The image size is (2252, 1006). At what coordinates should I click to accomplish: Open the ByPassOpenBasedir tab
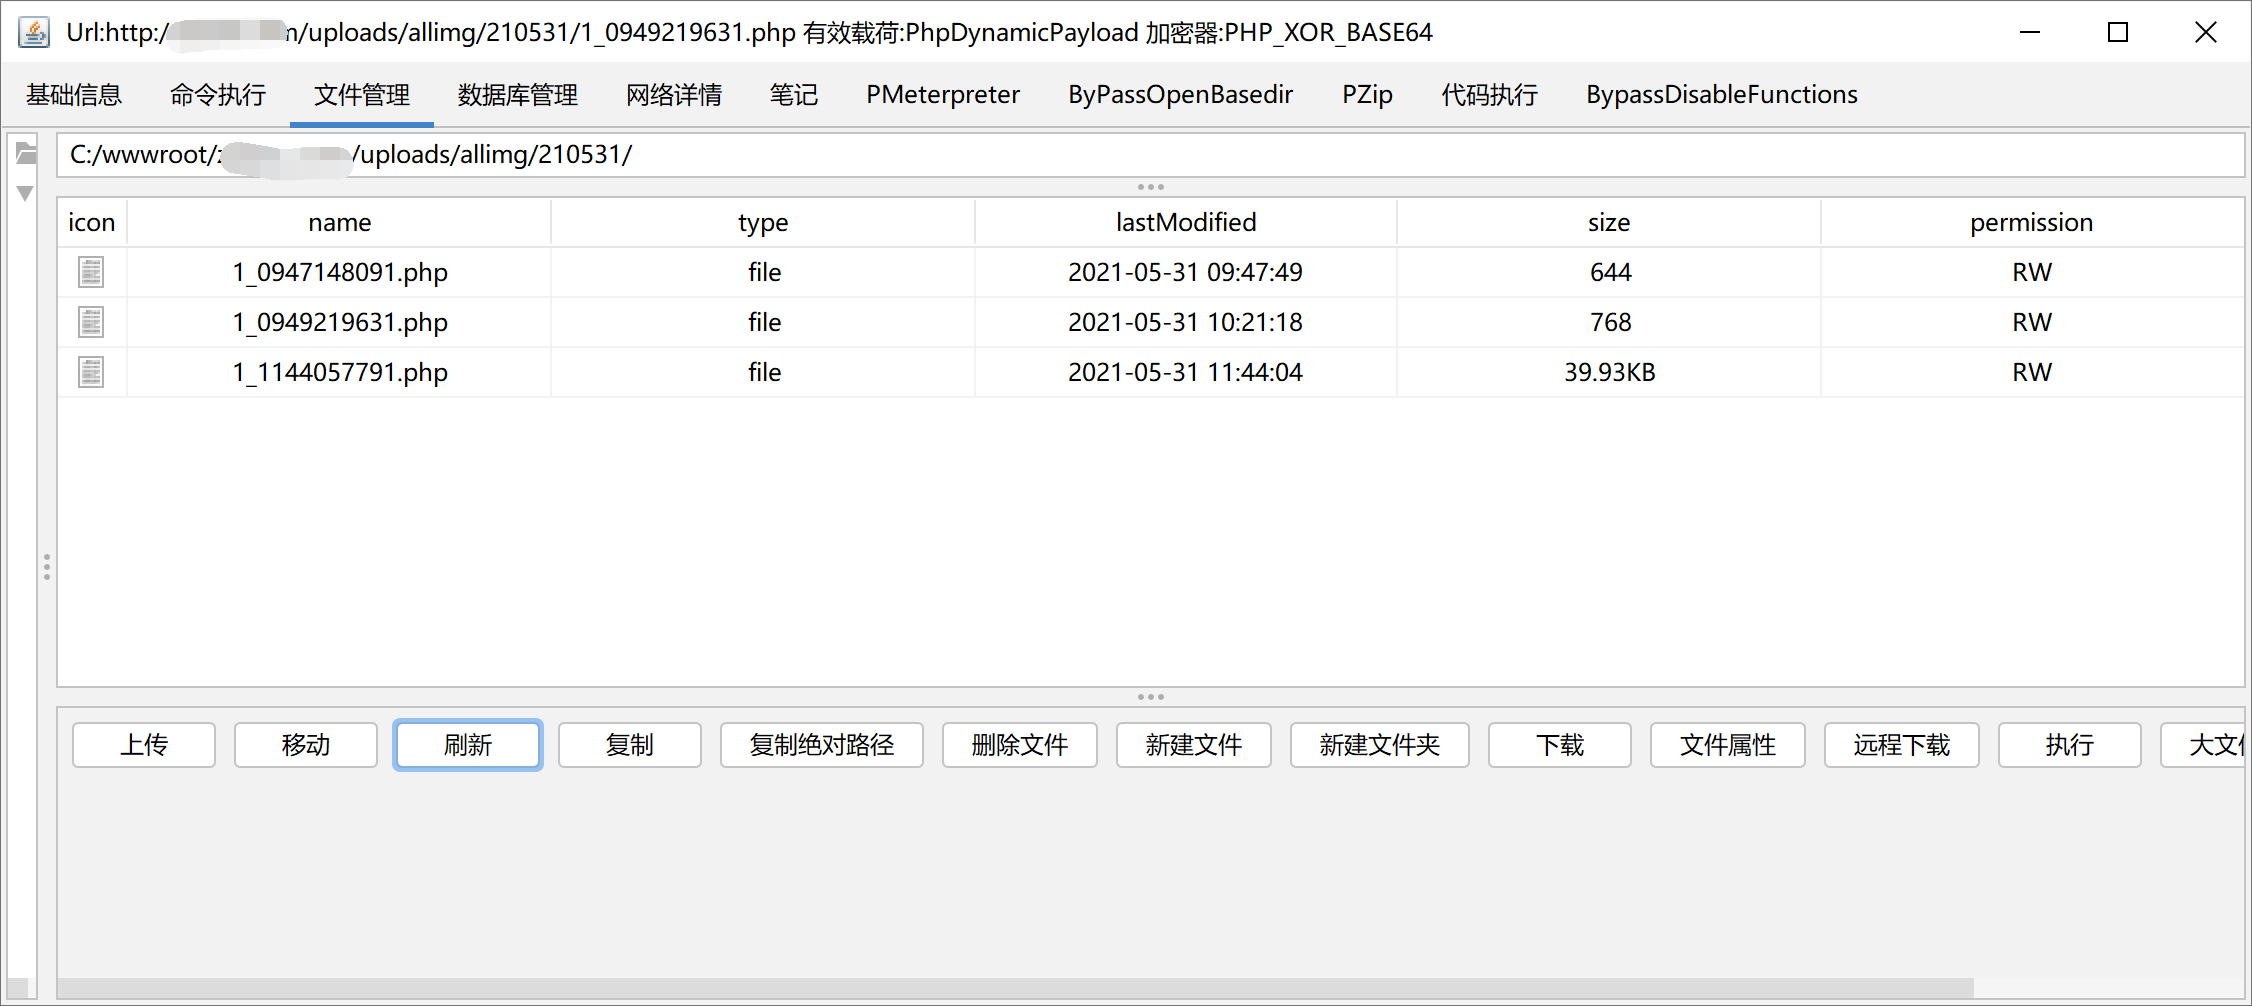[1181, 95]
